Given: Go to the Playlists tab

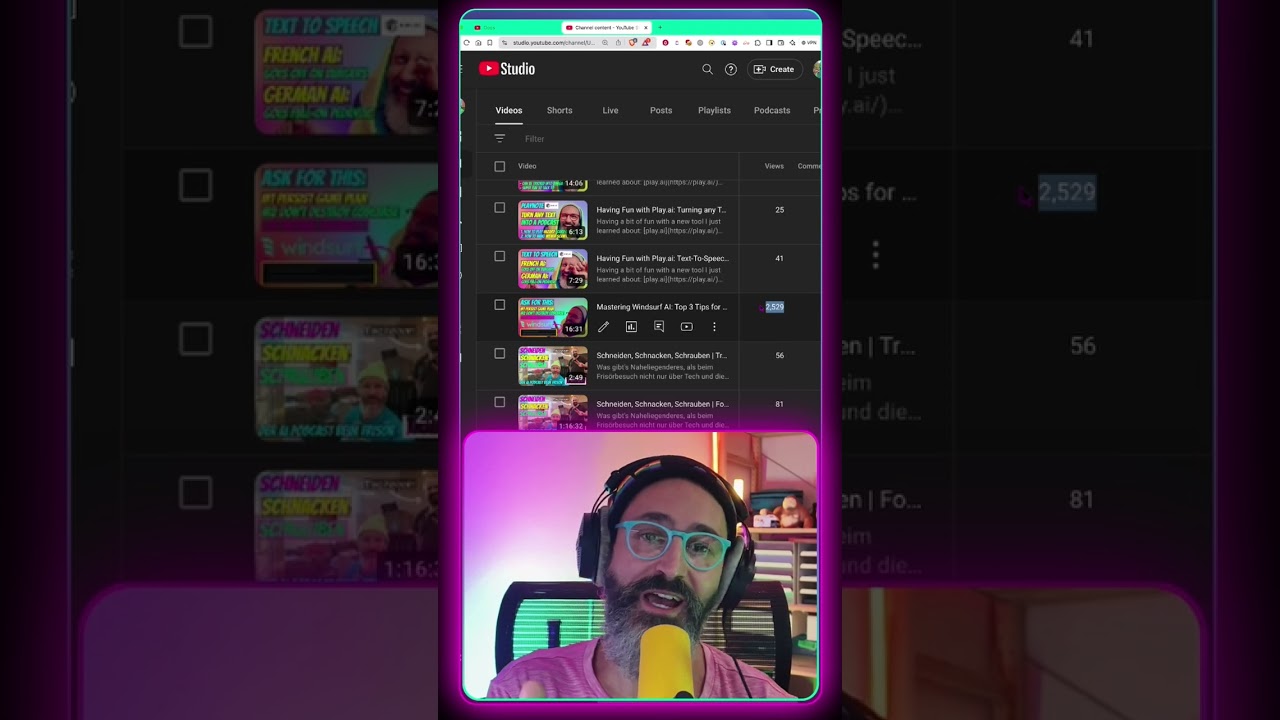Looking at the screenshot, I should click(x=714, y=111).
